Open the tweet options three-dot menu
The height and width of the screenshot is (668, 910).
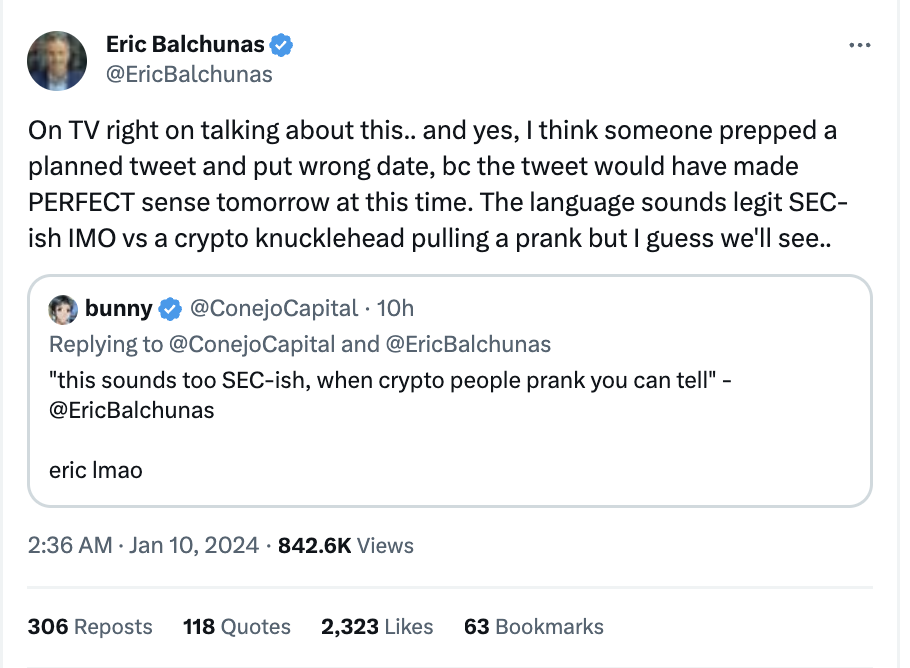tap(858, 44)
